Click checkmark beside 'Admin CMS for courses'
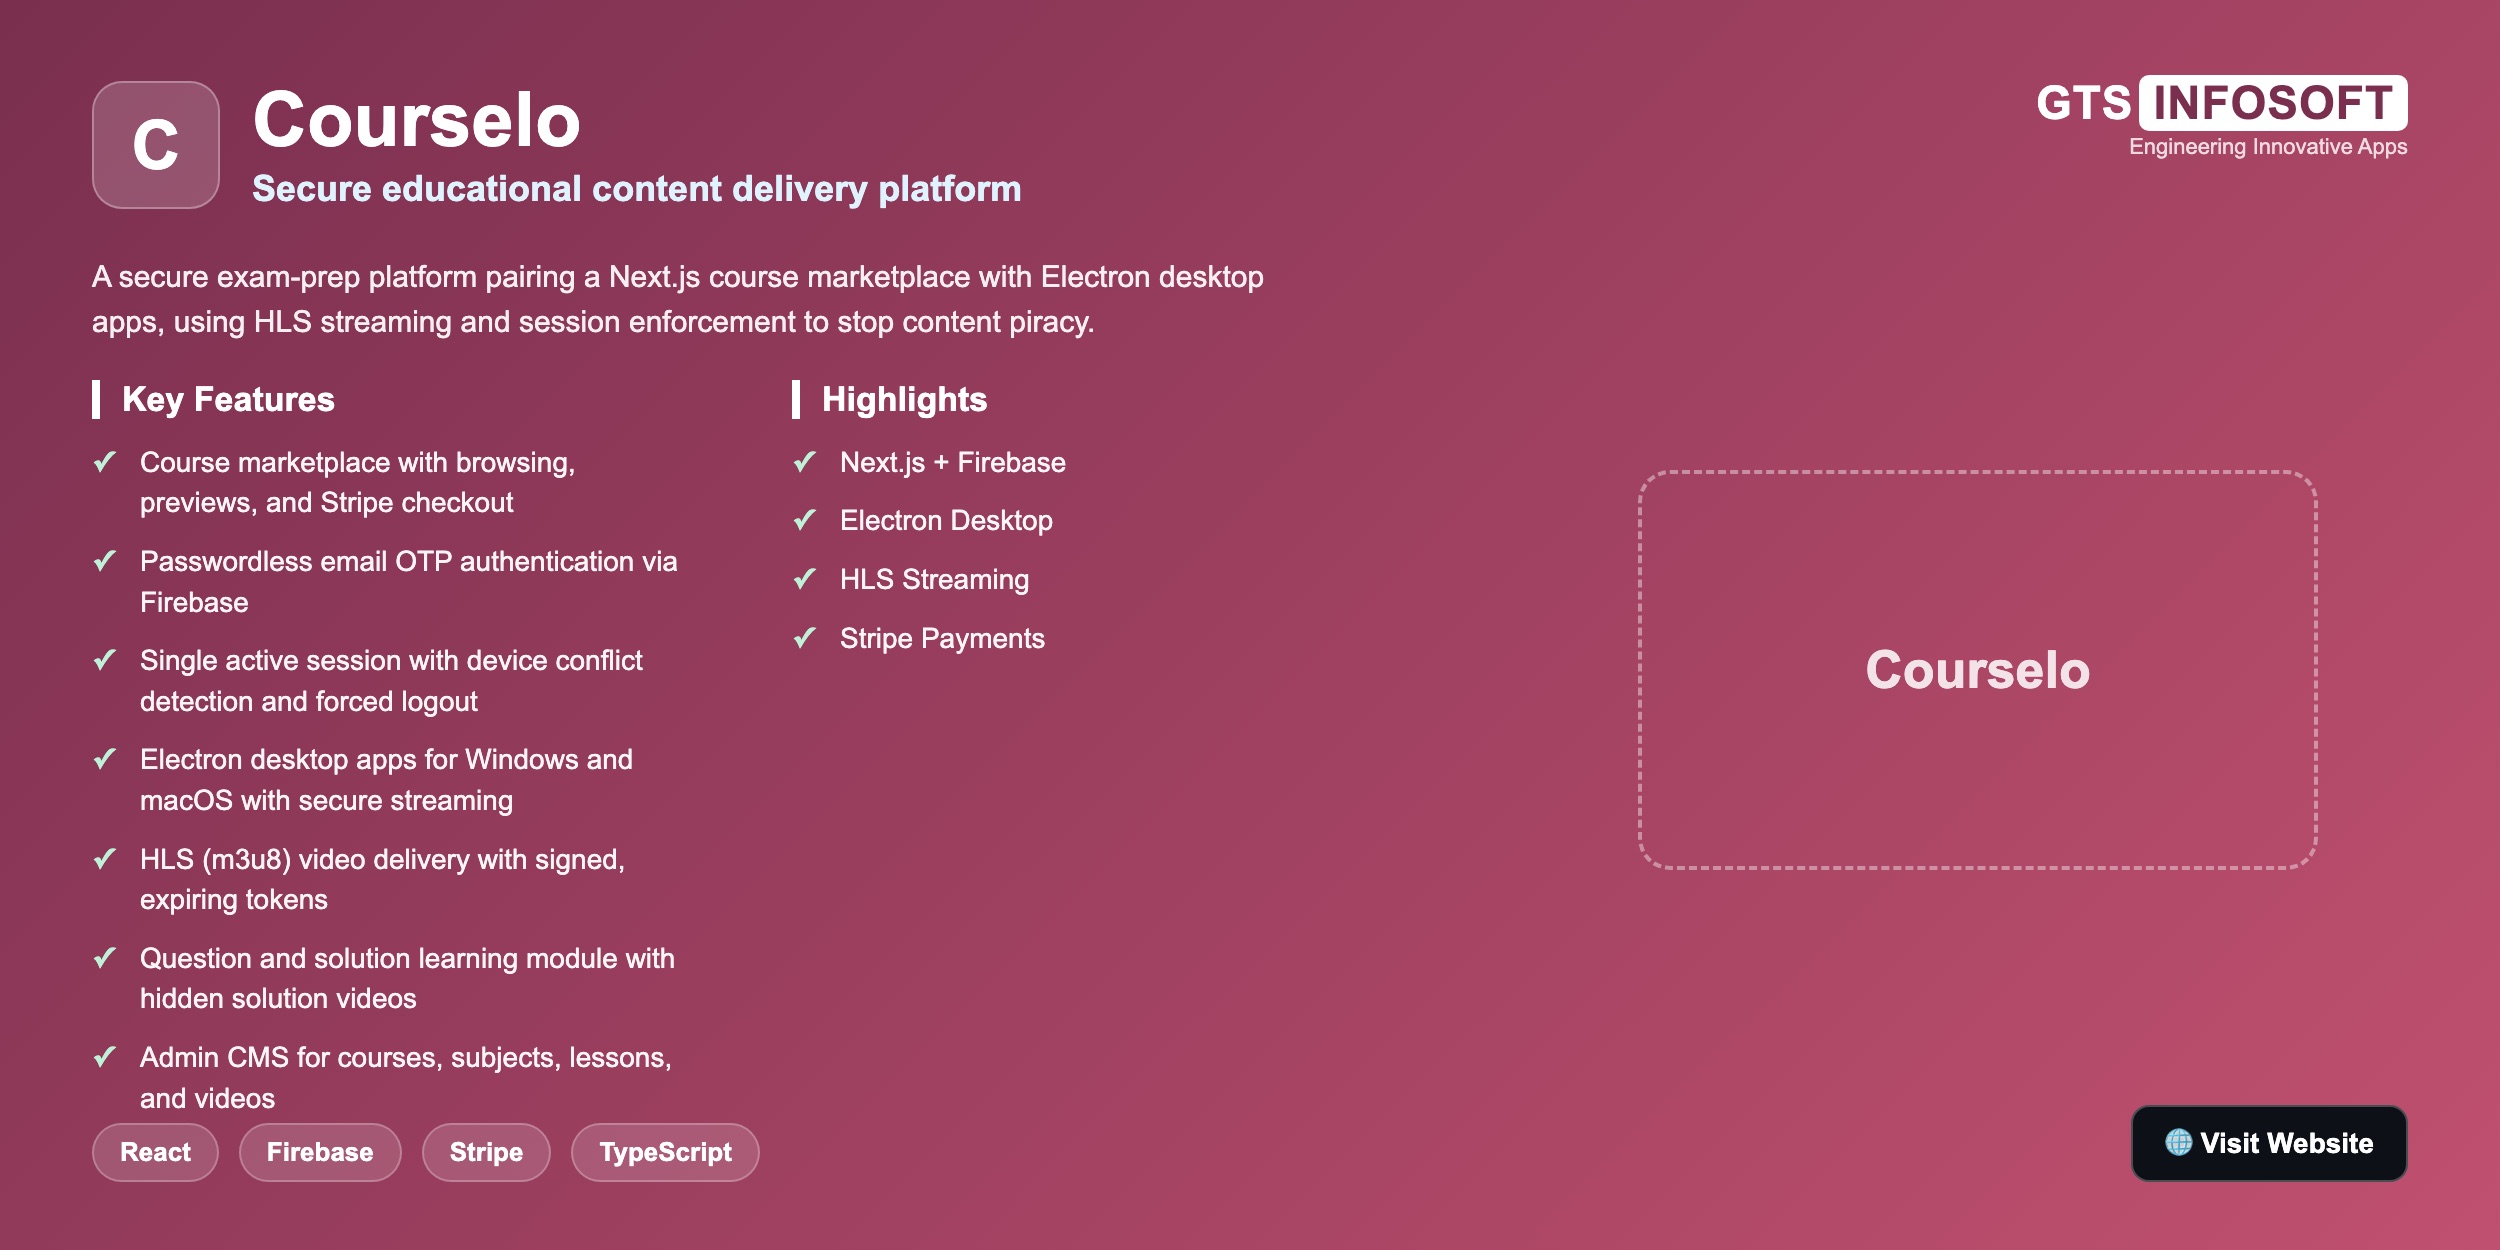 click(x=105, y=1057)
